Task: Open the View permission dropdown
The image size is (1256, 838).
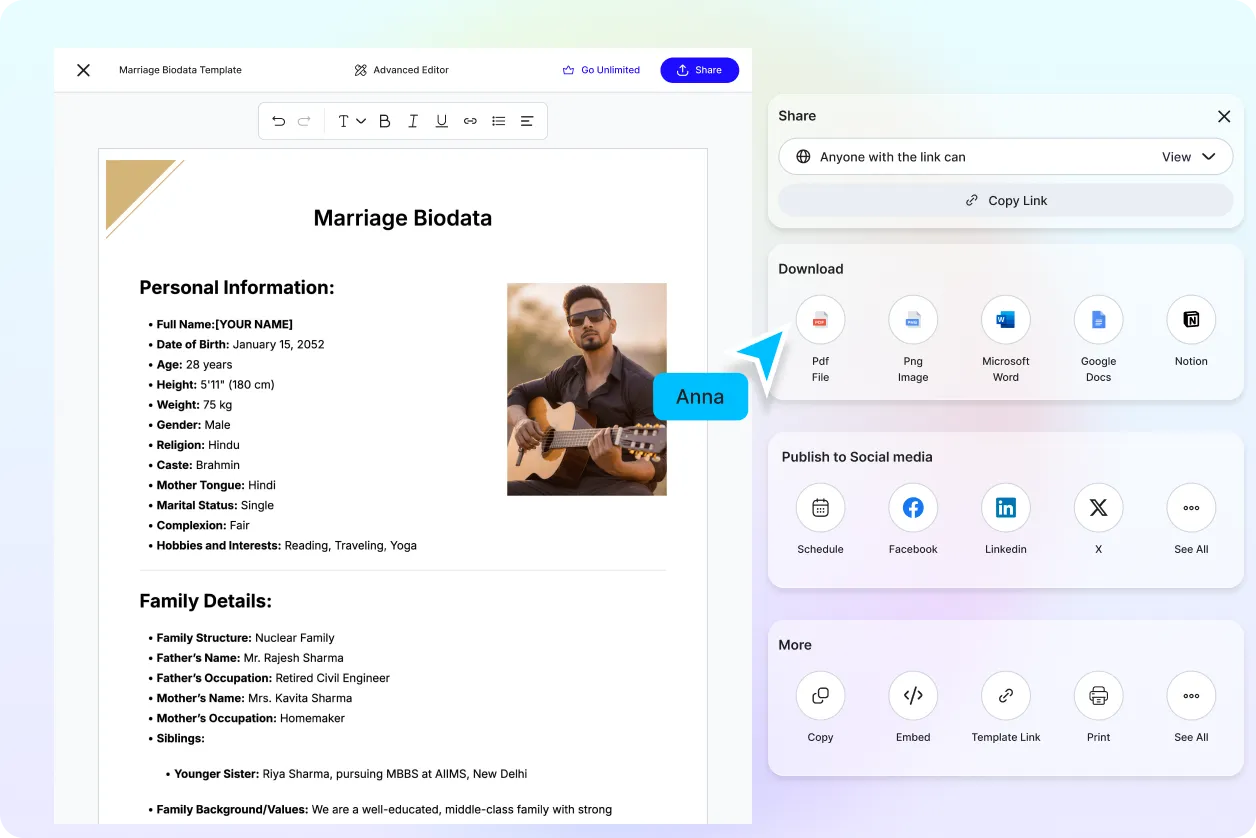Action: pos(1189,157)
